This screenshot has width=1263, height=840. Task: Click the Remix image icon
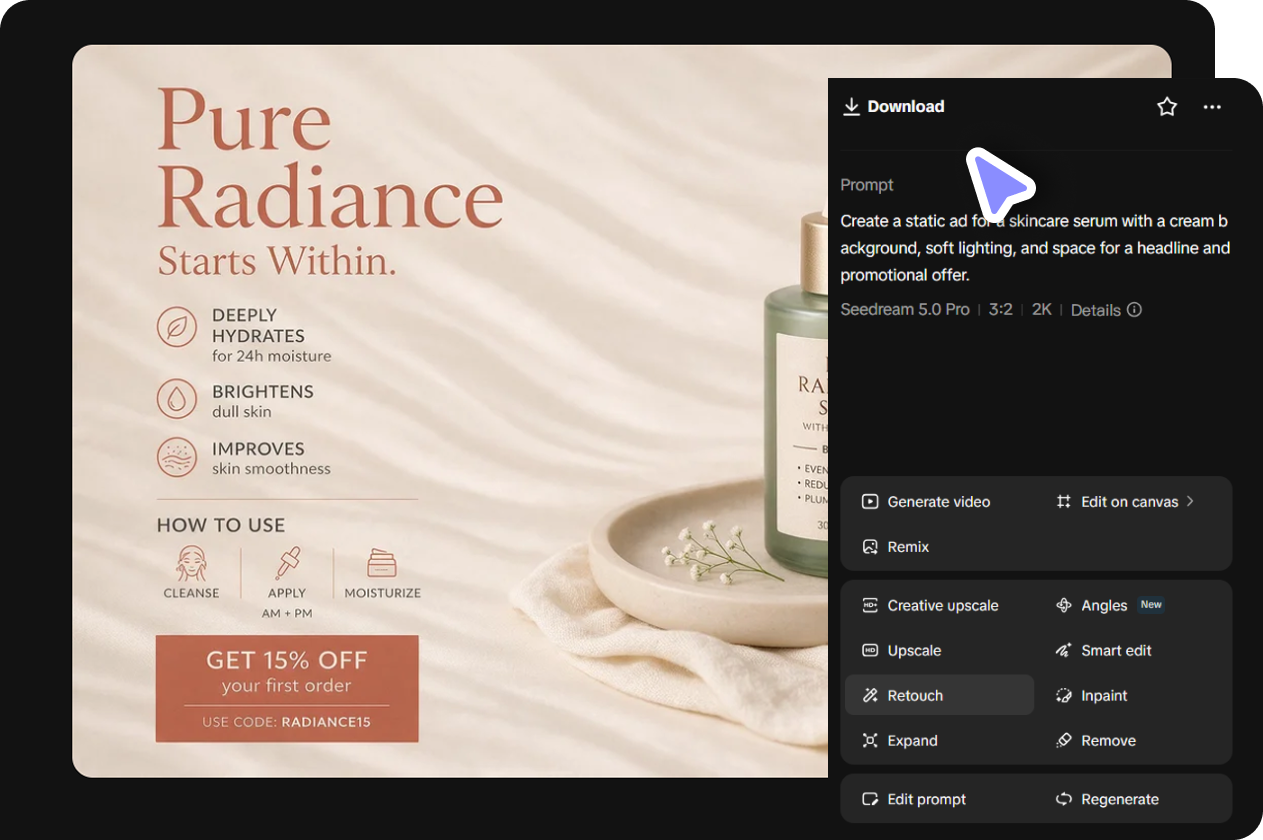point(870,547)
